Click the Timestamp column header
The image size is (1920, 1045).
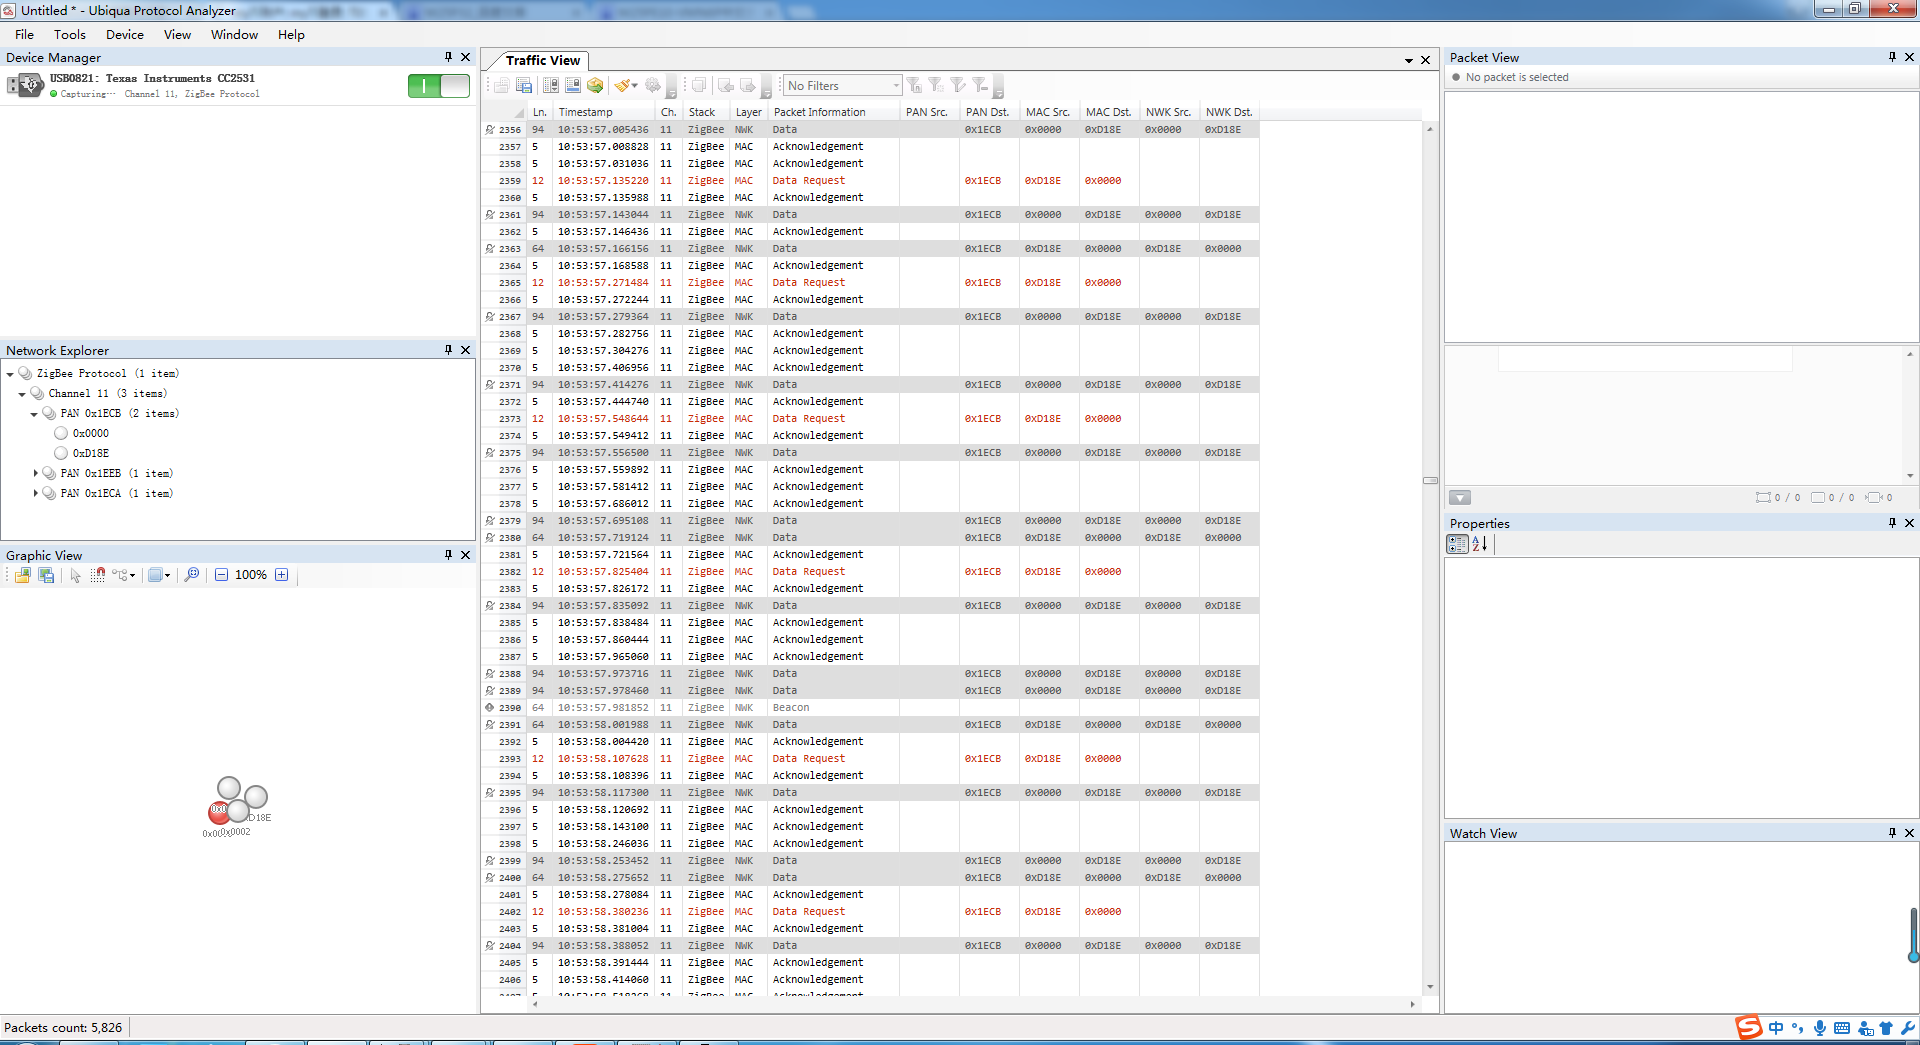(586, 112)
